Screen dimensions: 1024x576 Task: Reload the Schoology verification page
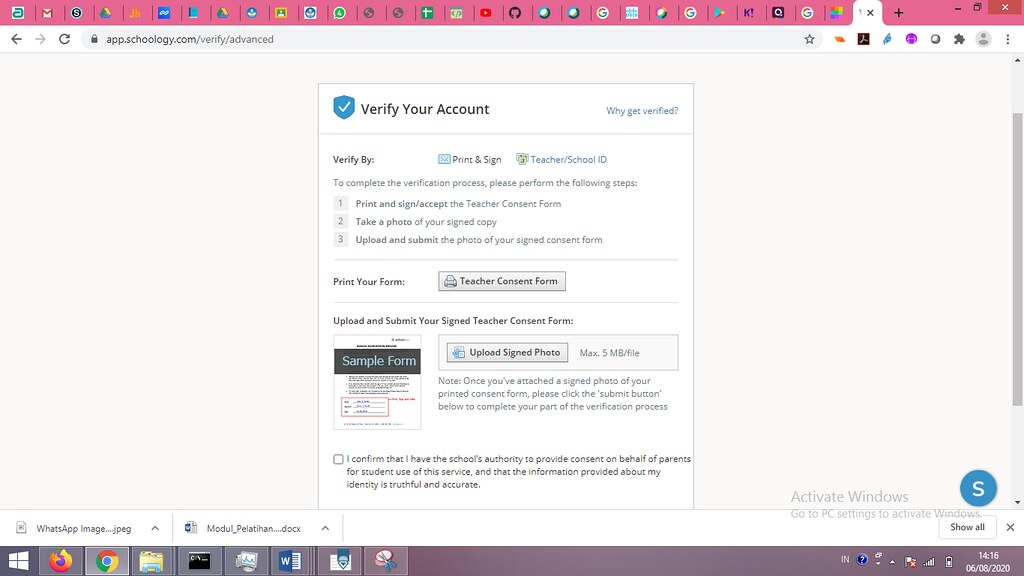point(64,39)
